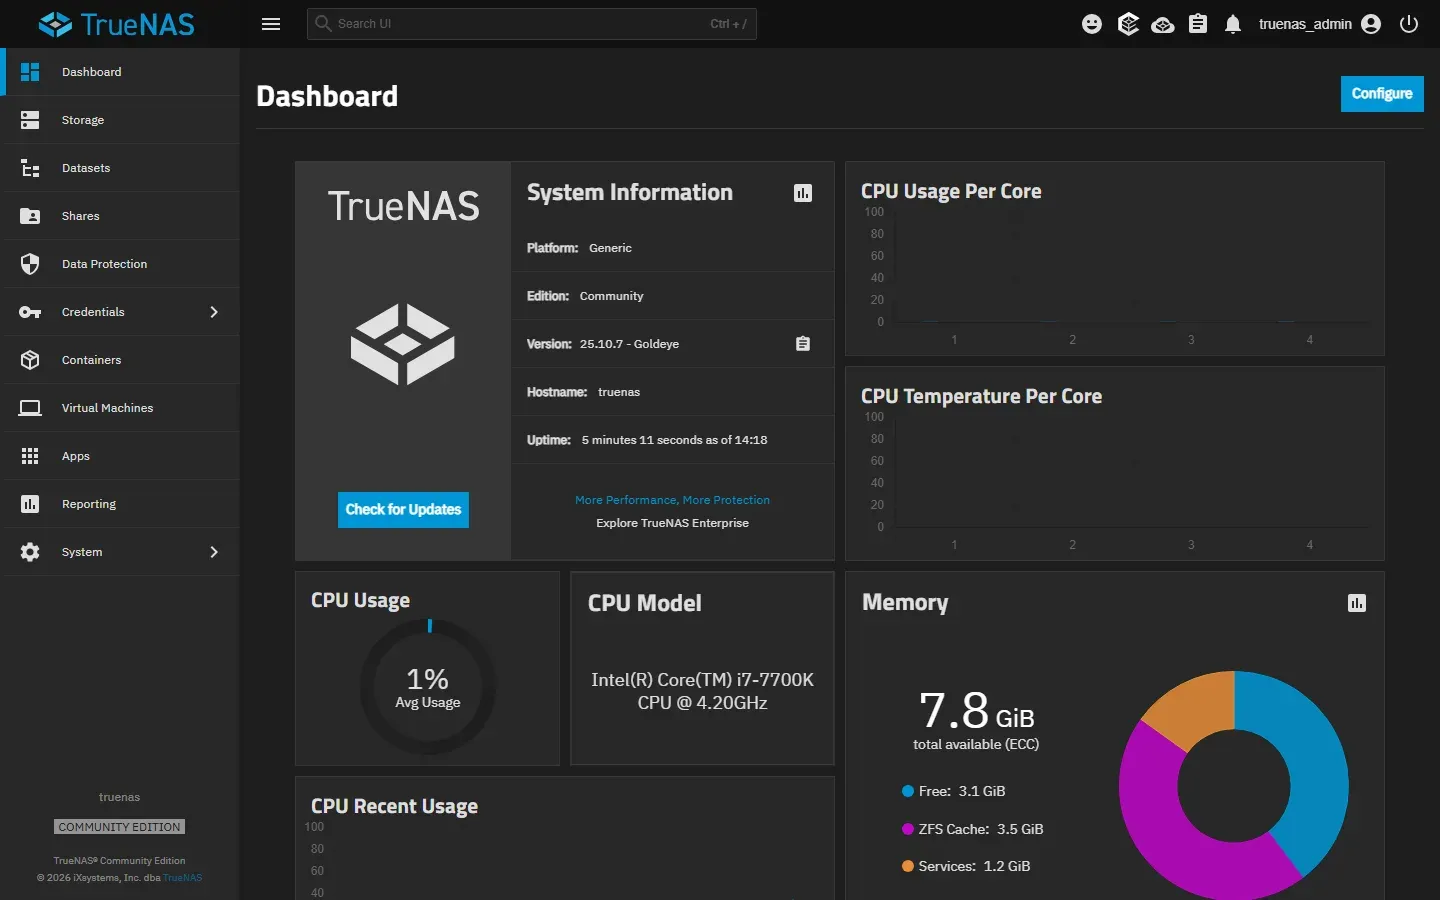Toggle the sidebar hamburger menu
The height and width of the screenshot is (900, 1440).
pos(271,24)
